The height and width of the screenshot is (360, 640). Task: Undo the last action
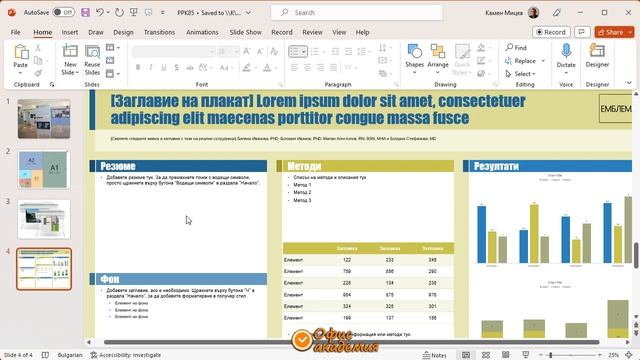tap(99, 13)
